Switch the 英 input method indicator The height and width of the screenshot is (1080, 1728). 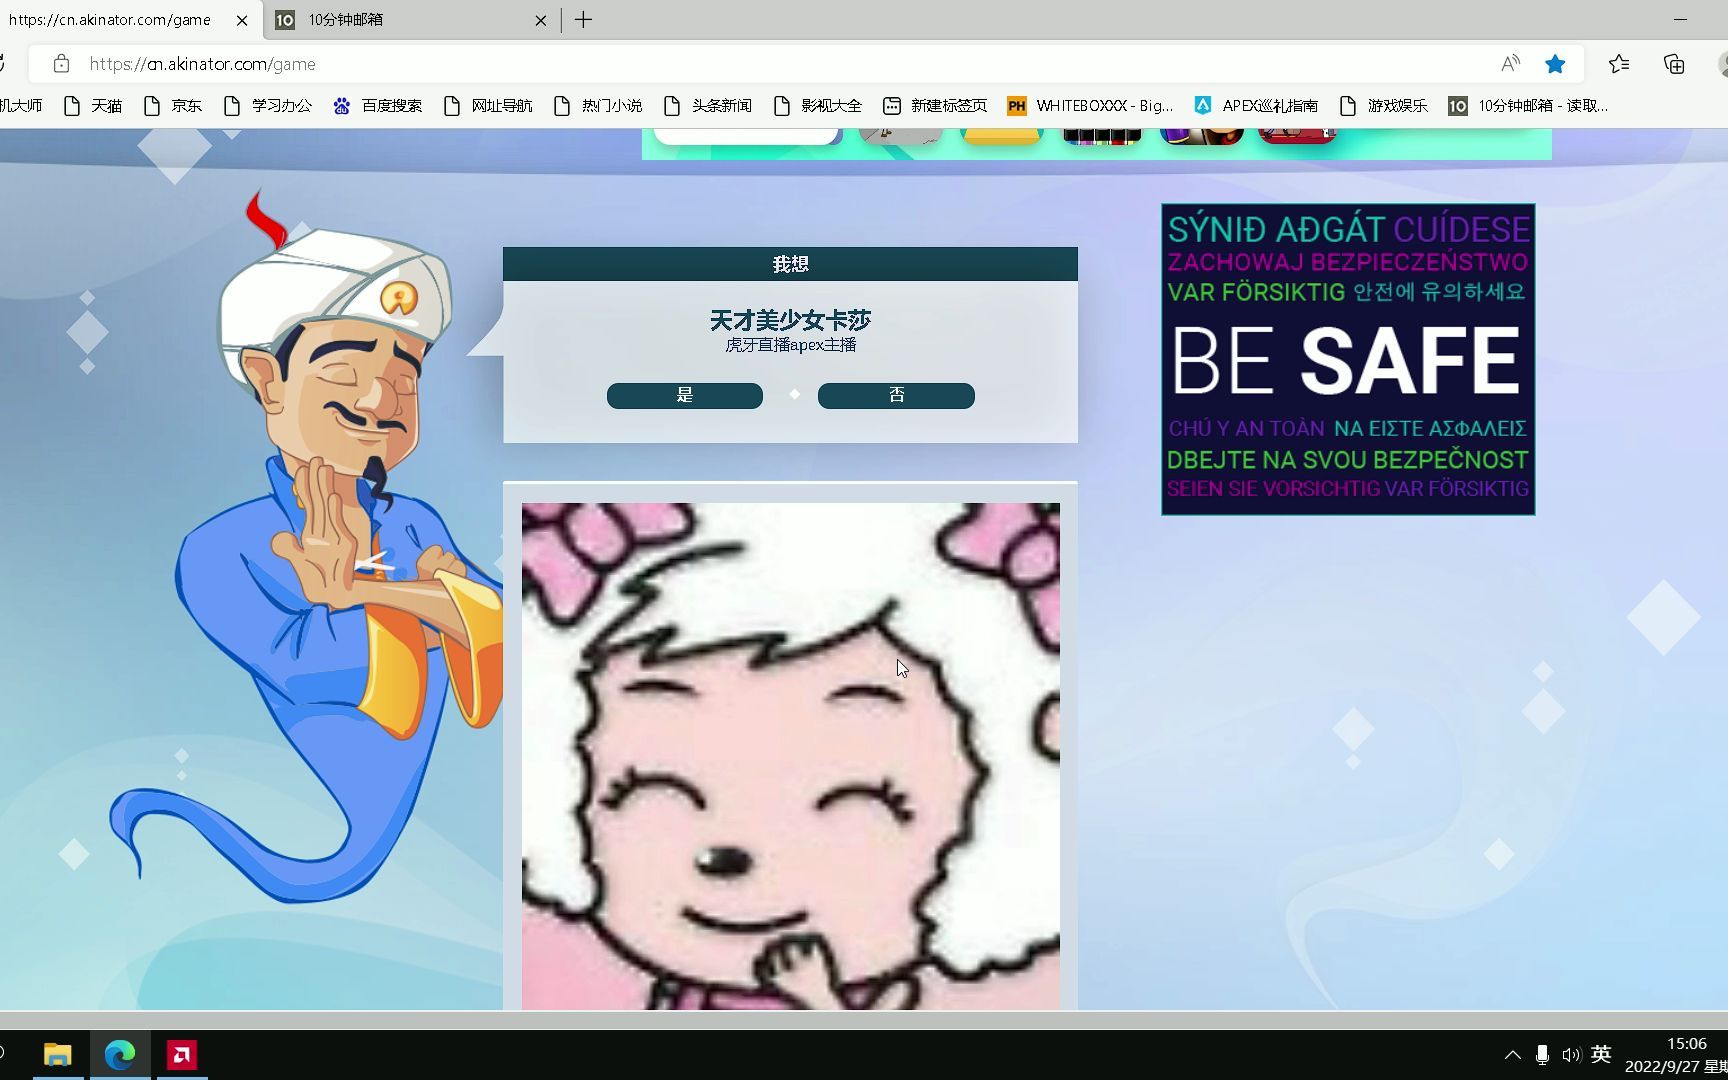click(x=1601, y=1054)
